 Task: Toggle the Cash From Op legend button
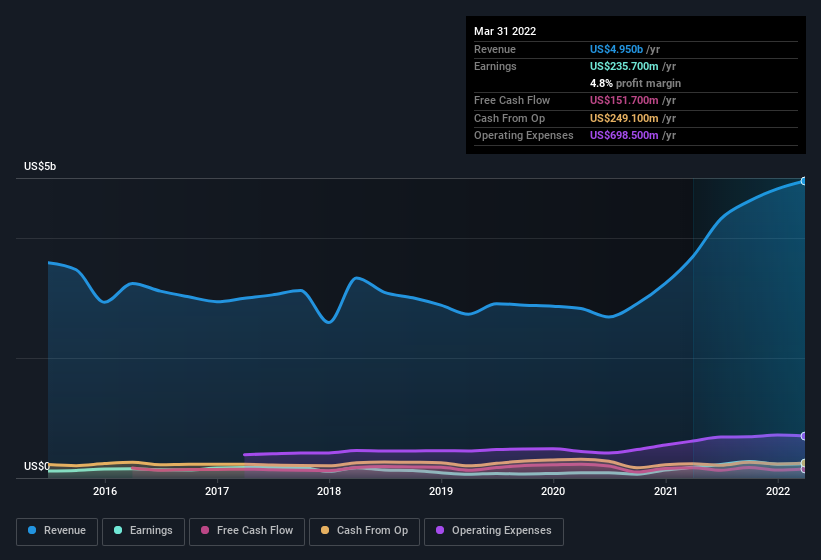364,531
